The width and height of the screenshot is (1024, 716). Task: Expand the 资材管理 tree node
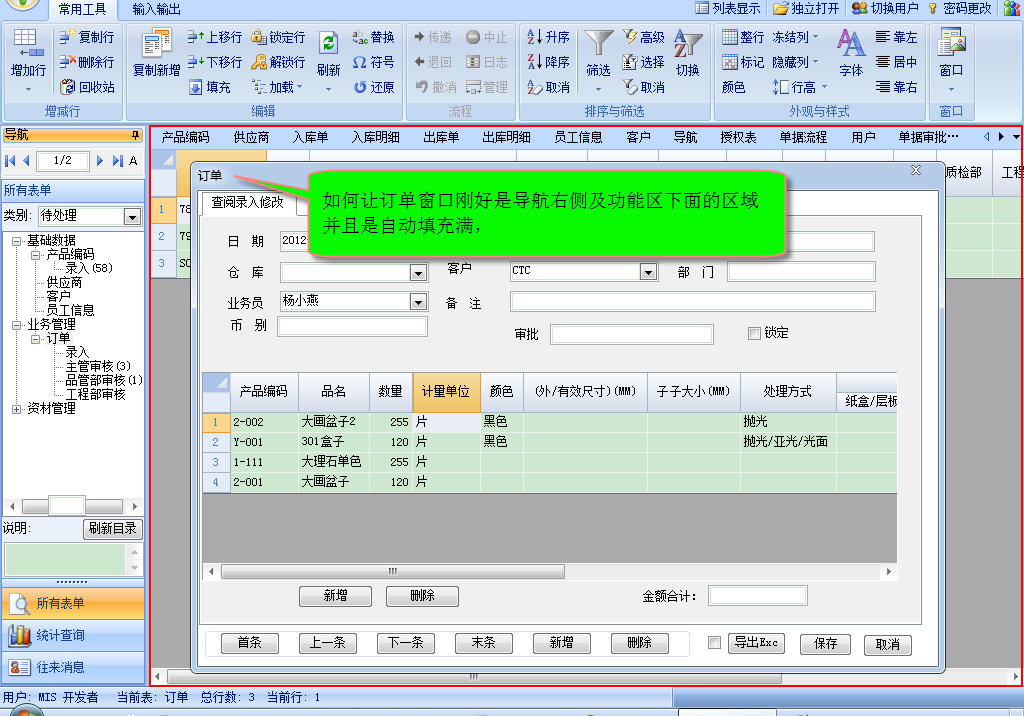[x=17, y=409]
